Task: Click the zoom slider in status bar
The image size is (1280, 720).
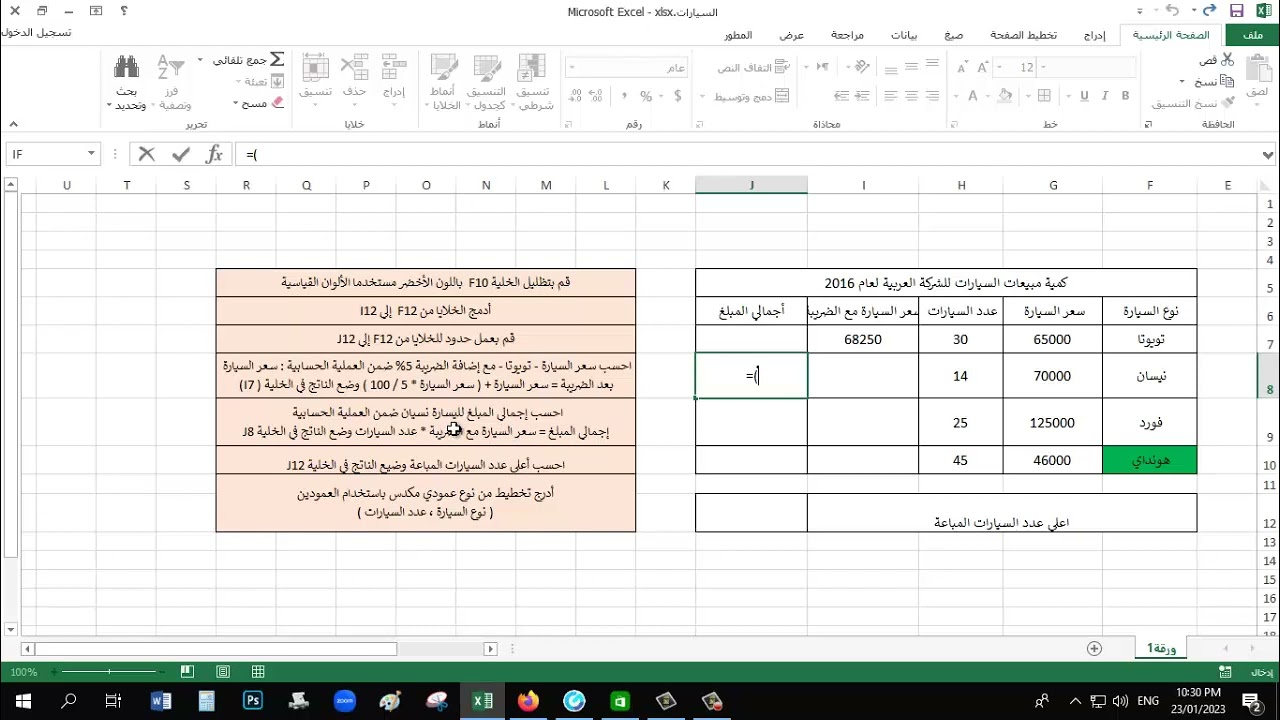Action: [108, 672]
